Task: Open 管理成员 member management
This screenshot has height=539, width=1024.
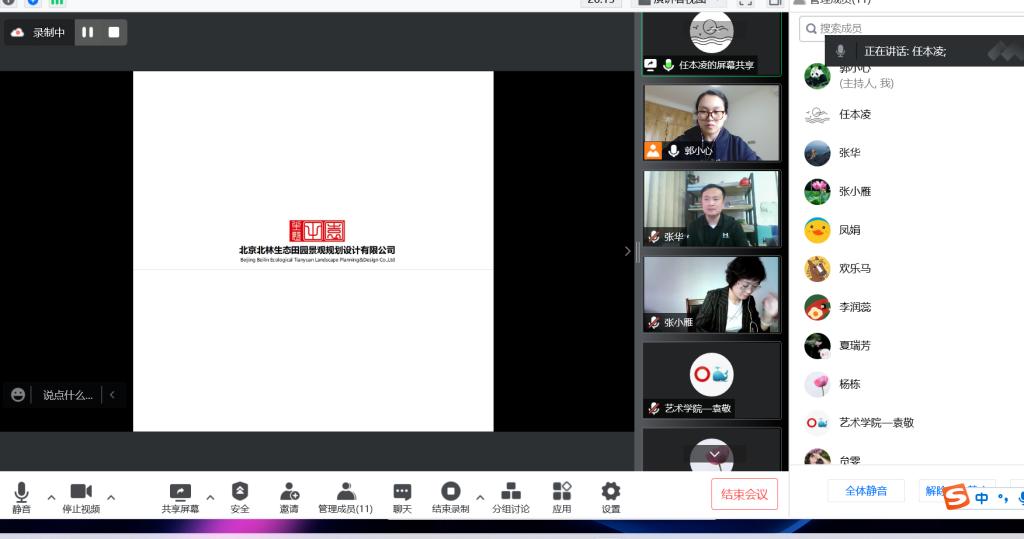Action: (x=345, y=496)
